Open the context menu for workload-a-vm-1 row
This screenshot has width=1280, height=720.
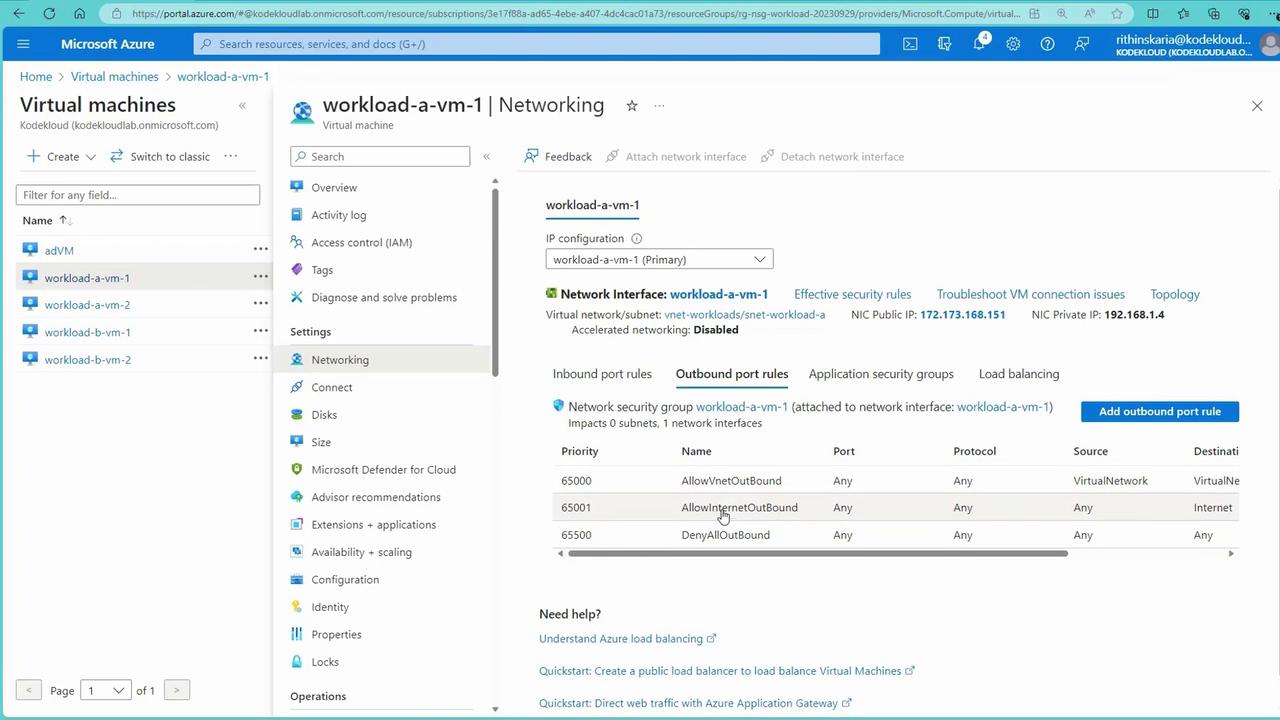click(260, 277)
